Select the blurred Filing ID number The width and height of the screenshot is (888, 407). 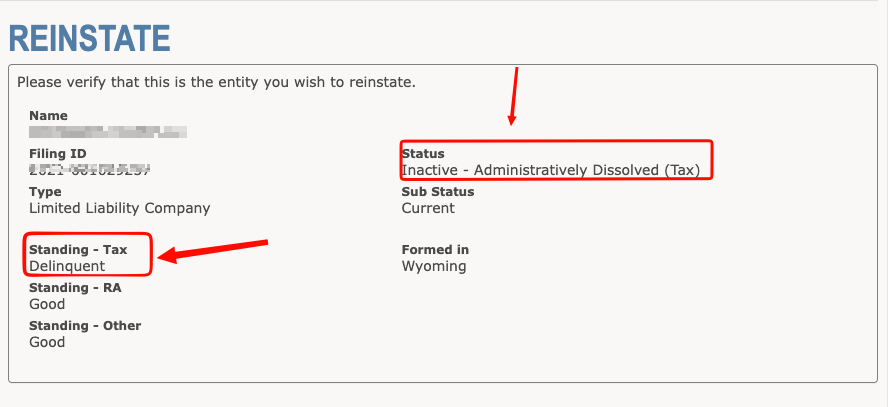coord(89,169)
